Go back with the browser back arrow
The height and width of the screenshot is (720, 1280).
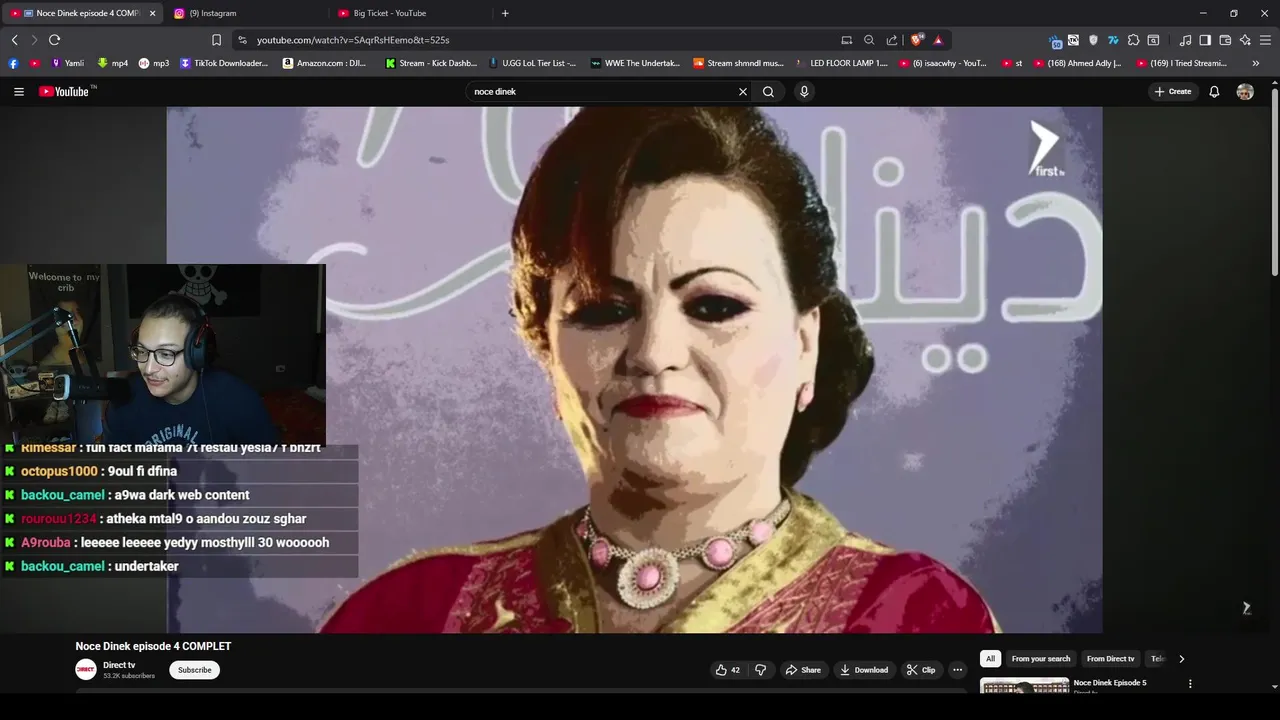click(14, 40)
